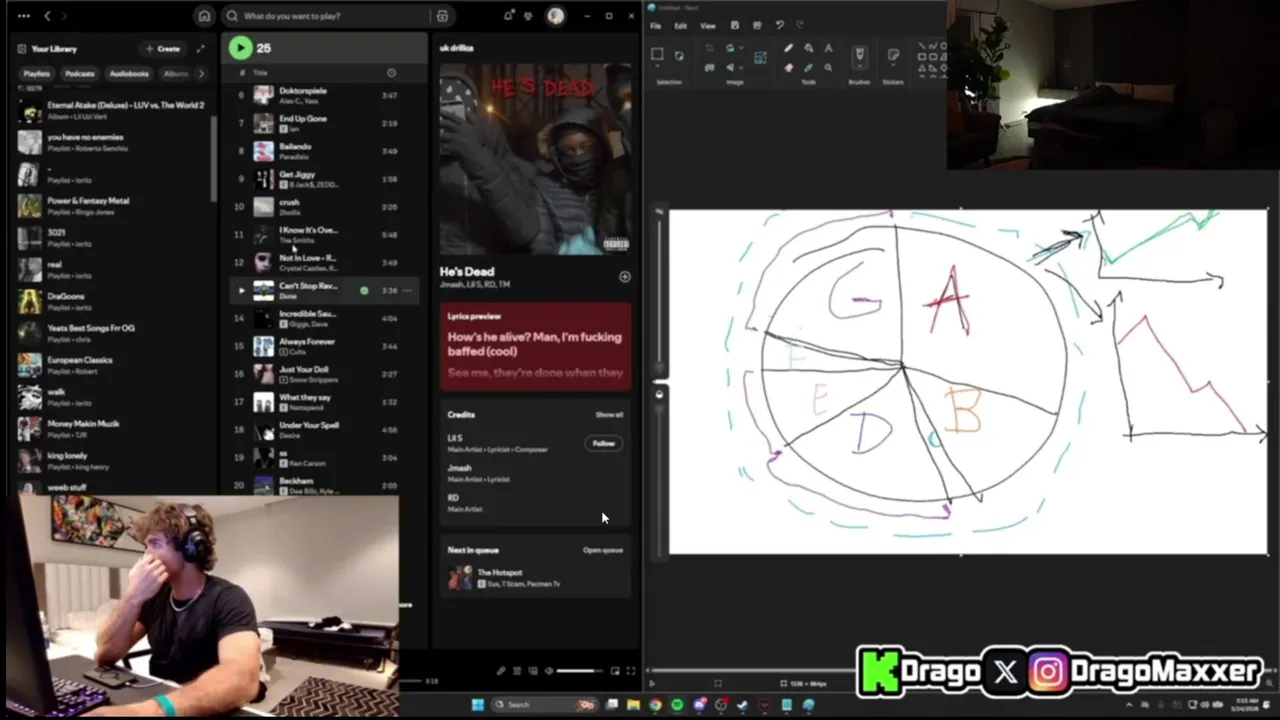
Task: Select the Color picker tool in Paint
Action: [x=808, y=67]
